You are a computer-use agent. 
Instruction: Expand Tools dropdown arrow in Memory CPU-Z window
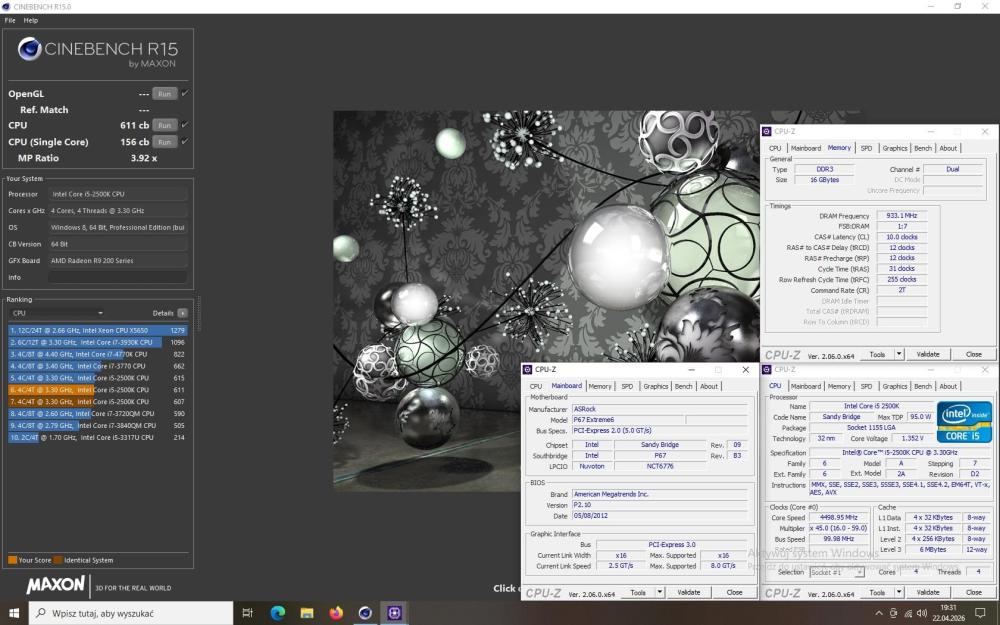[x=899, y=354]
